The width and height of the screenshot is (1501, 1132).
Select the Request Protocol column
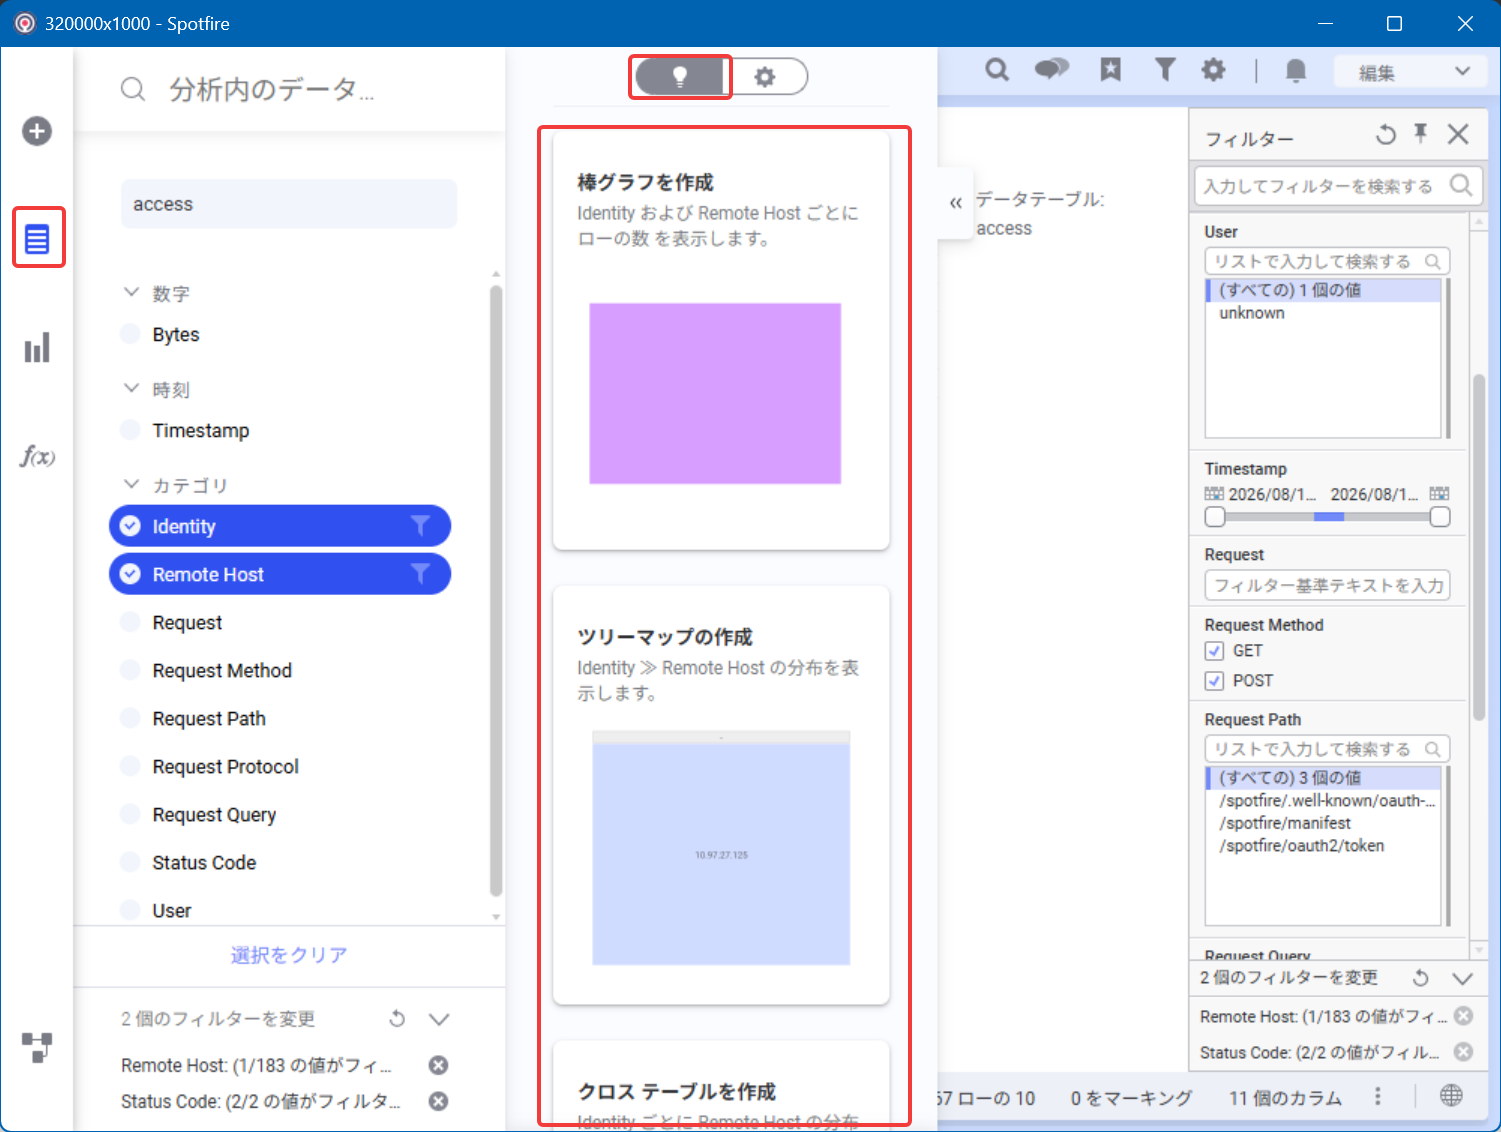click(225, 767)
